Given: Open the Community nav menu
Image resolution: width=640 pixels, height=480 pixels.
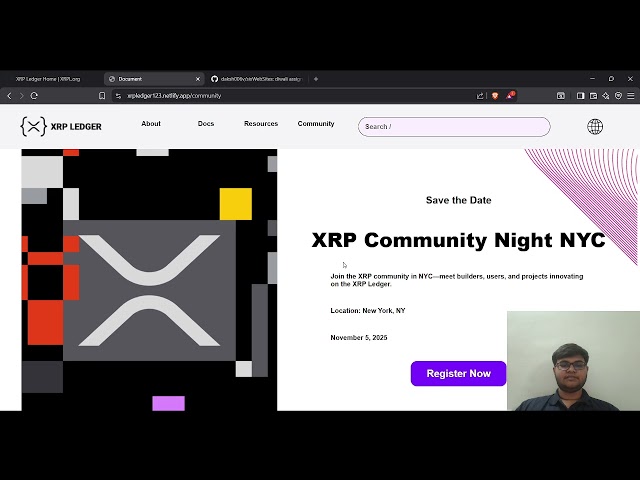Looking at the screenshot, I should click(316, 124).
